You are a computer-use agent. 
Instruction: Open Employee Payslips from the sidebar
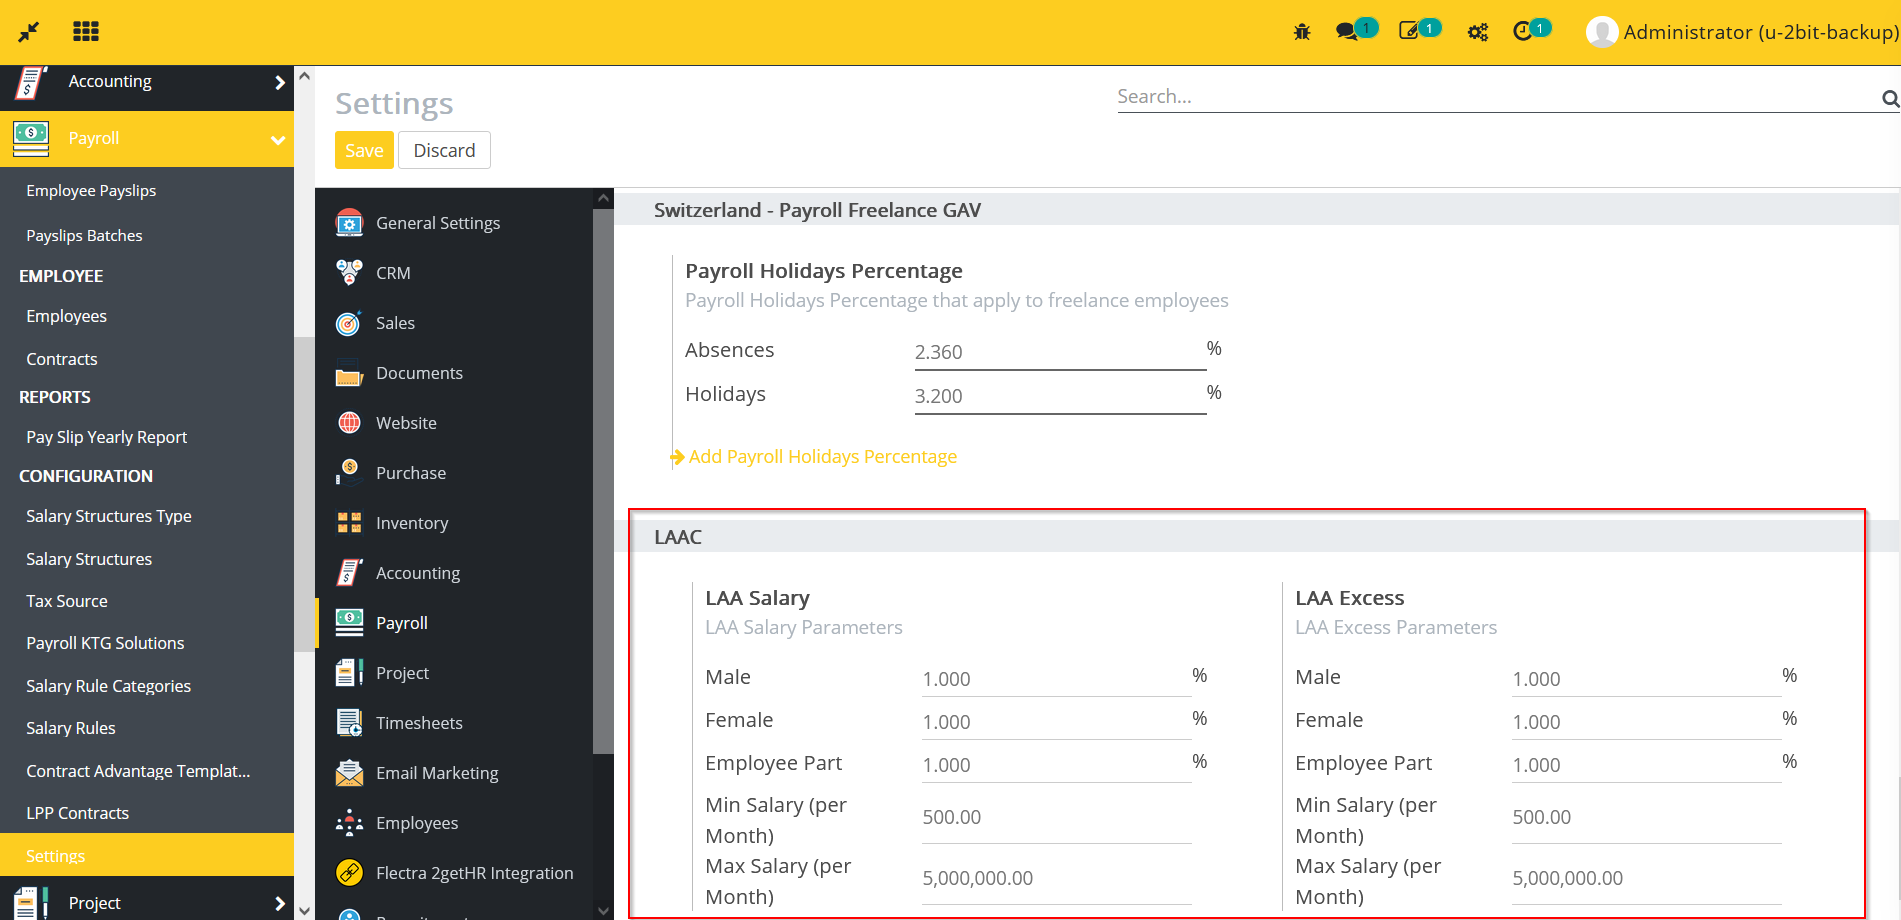[x=91, y=190]
